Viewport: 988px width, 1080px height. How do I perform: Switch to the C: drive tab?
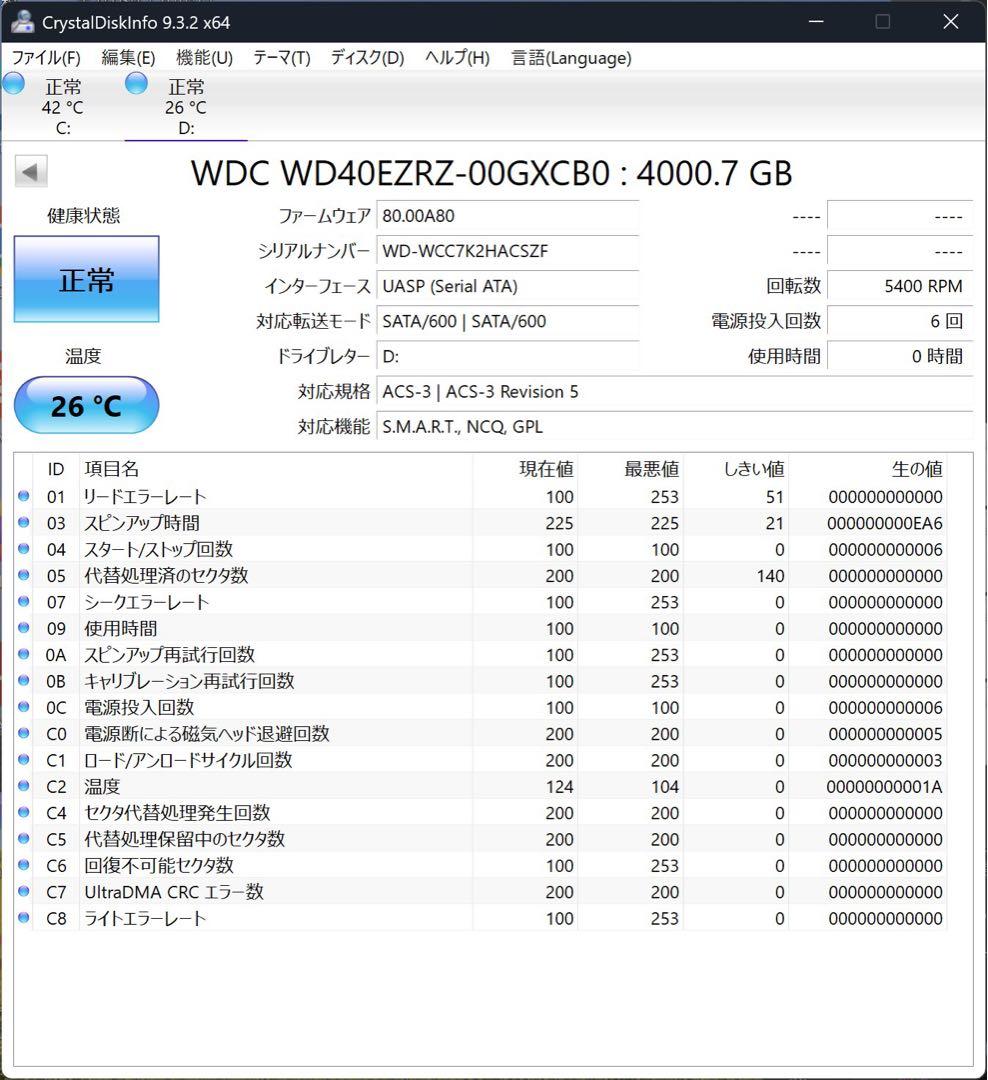tap(64, 107)
